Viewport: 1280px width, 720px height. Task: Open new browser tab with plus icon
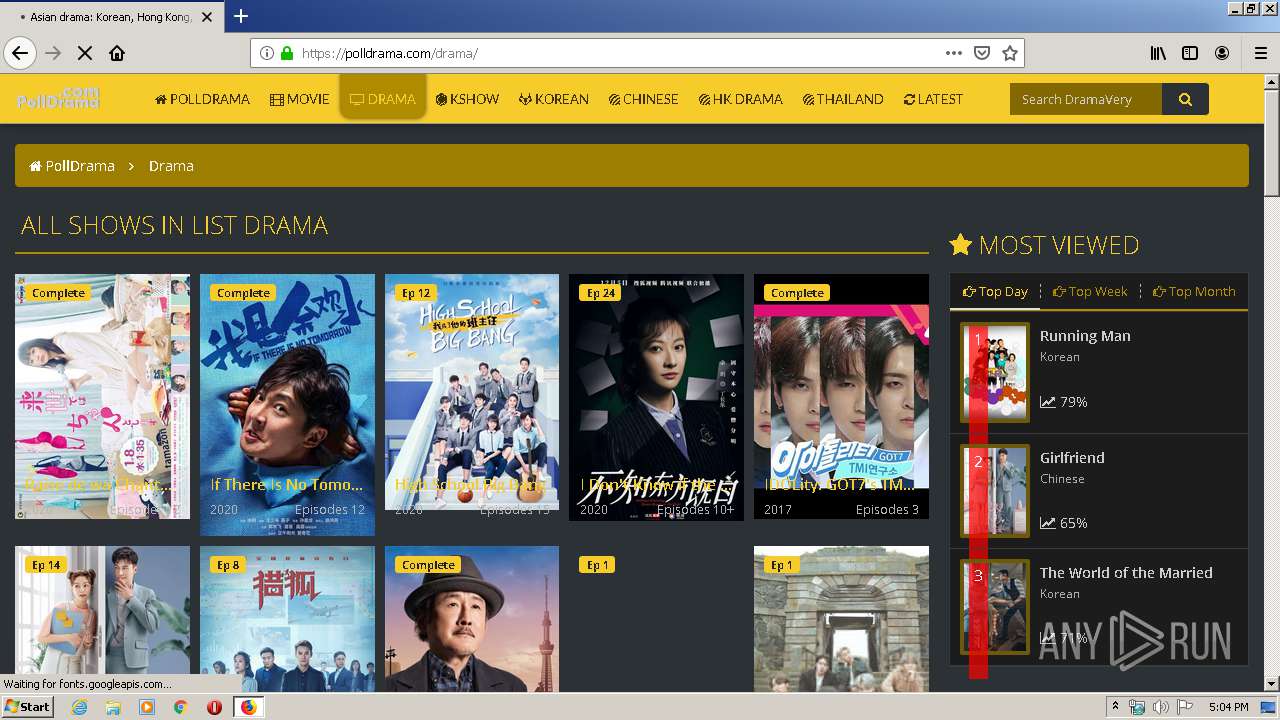coord(241,16)
